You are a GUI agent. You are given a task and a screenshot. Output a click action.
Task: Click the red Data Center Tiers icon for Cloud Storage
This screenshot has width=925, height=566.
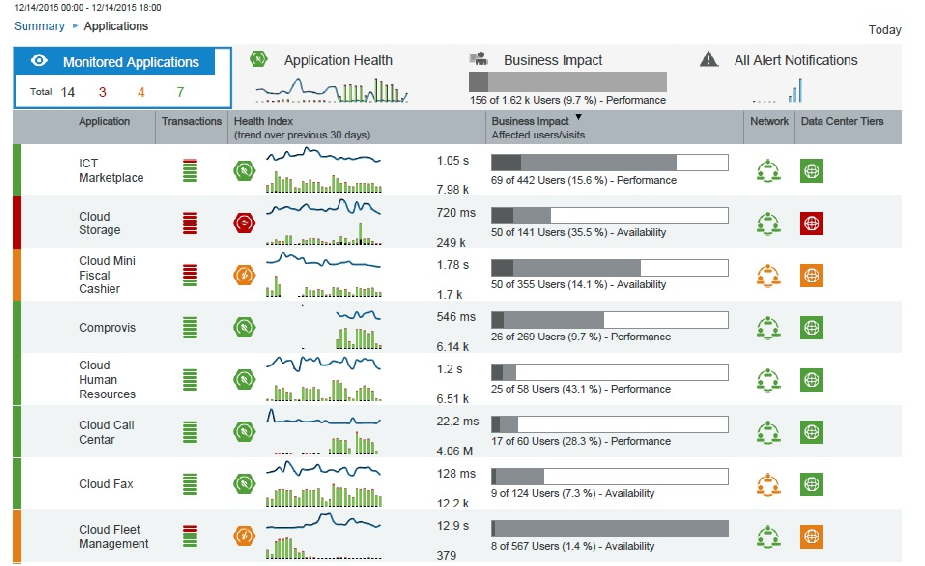coord(811,223)
